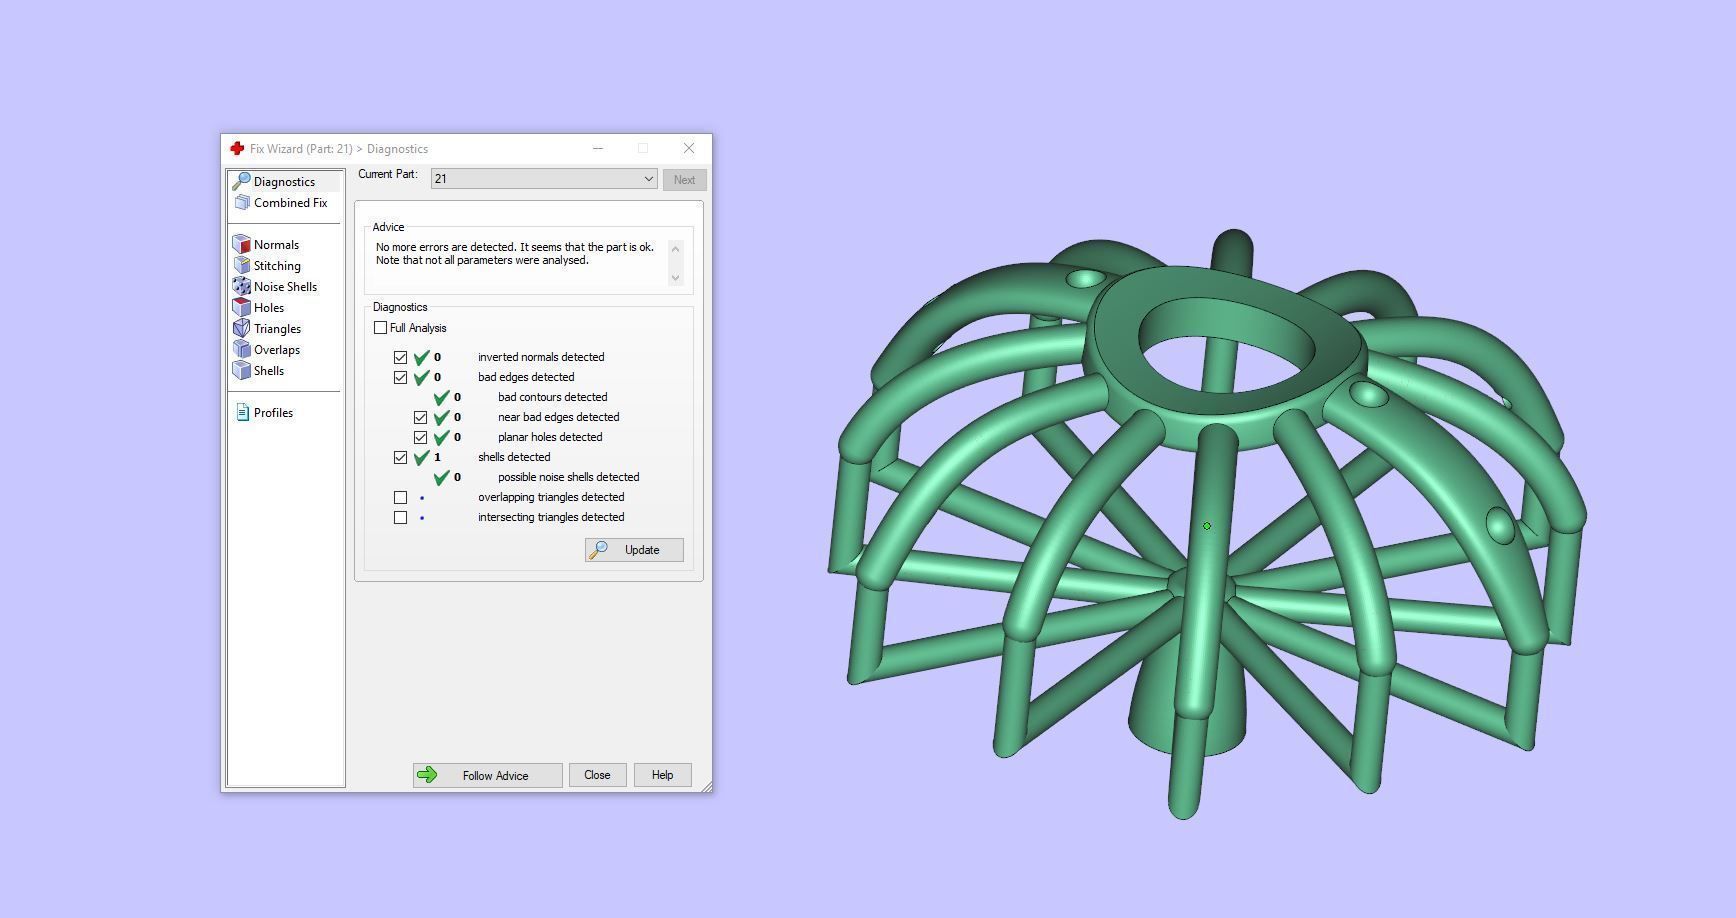The image size is (1736, 918).
Task: Click the Shells cube icon
Action: point(241,370)
